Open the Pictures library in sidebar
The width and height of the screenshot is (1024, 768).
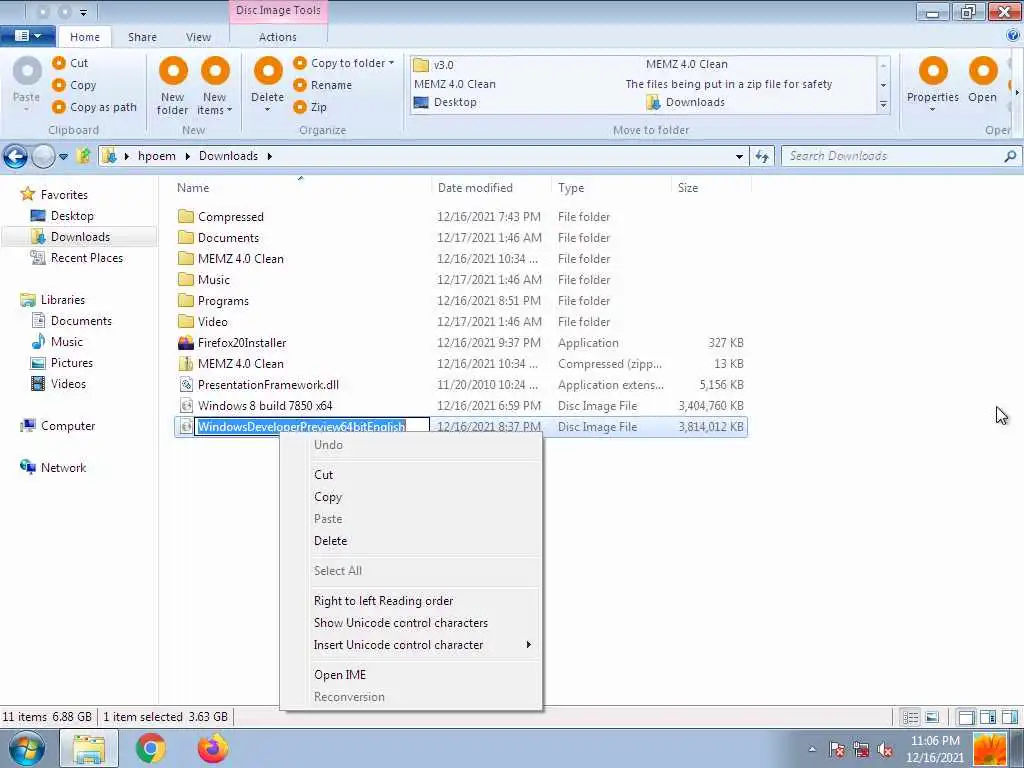(72, 363)
